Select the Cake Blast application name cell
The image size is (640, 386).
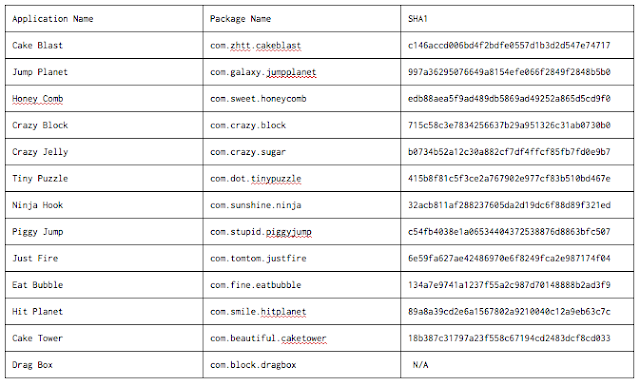point(104,45)
